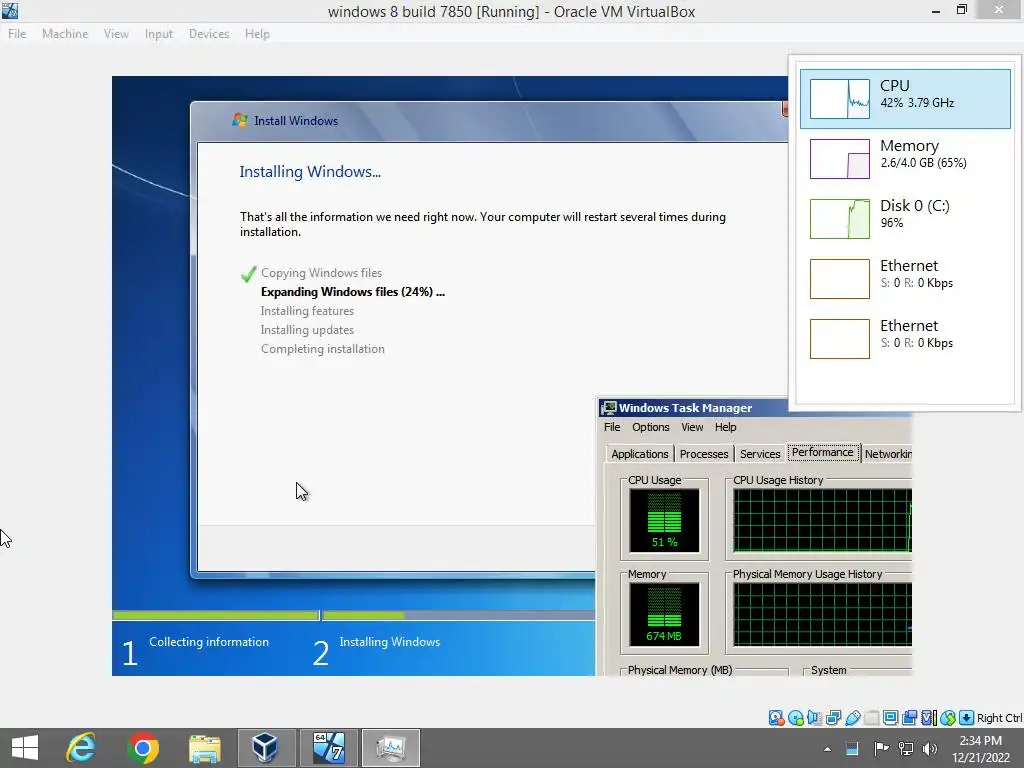Screen dimensions: 1024x768
Task: Click the network adapters indicator icon
Action: pos(833,718)
